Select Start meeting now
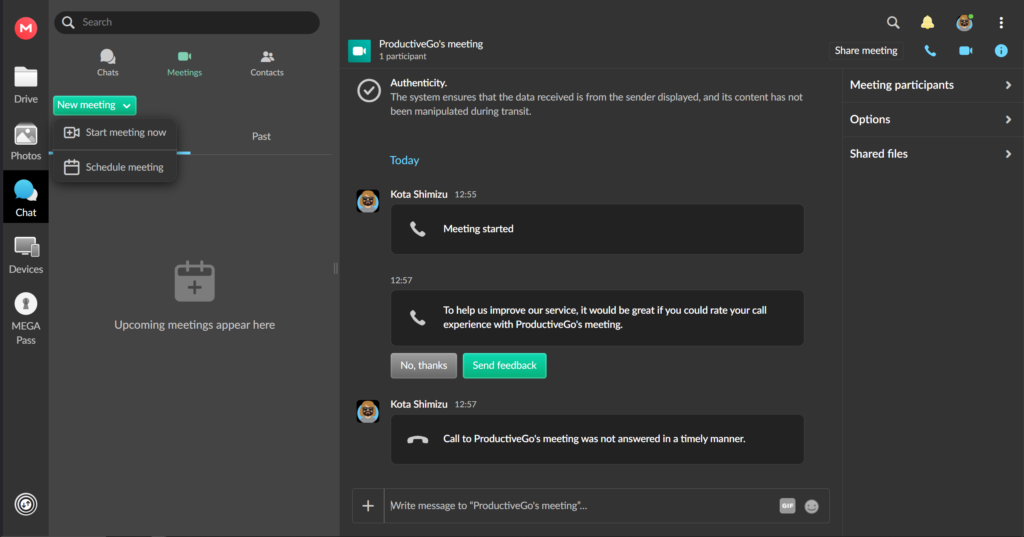This screenshot has height=537, width=1024. tap(115, 133)
